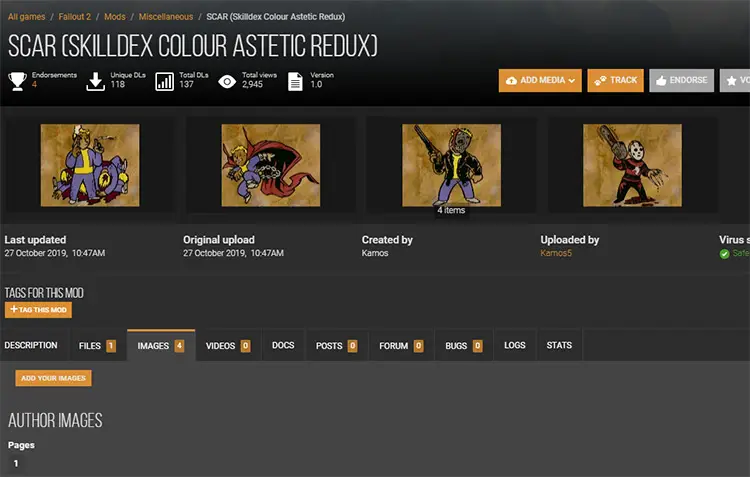Open the Logs tab

[x=515, y=345]
